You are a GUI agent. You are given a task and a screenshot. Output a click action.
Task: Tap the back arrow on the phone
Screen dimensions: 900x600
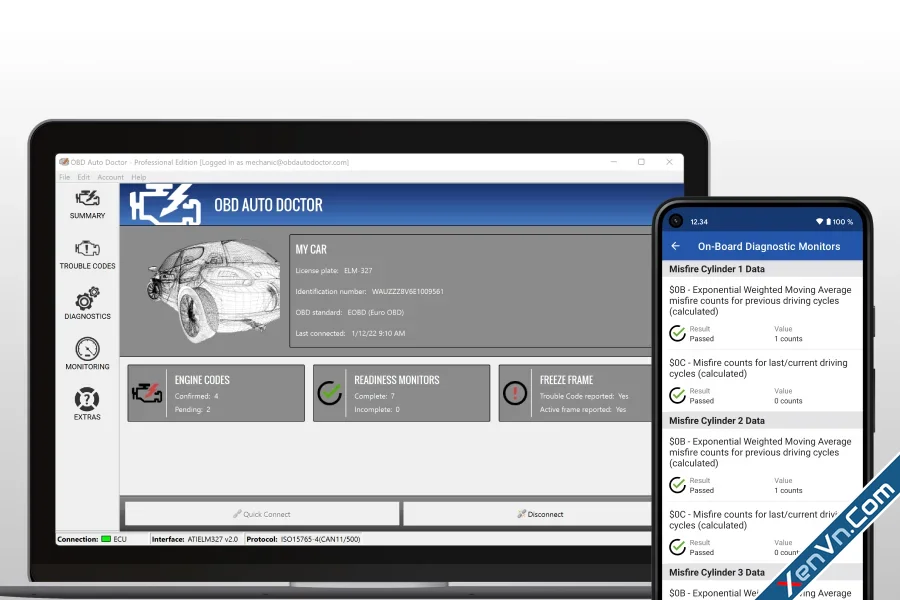coord(676,246)
